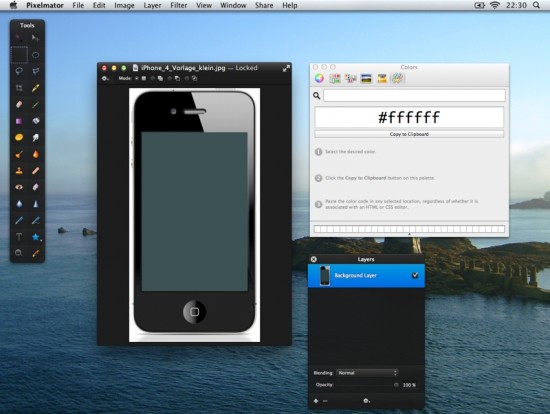Close the Layers palette
This screenshot has height=414, width=550.
[314, 259]
